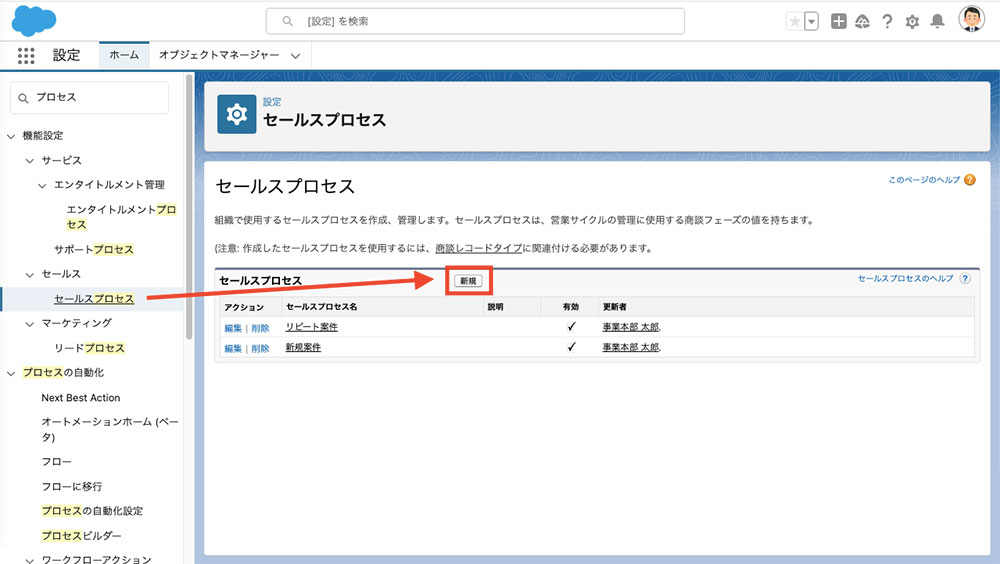
Task: Open フロー in the sidebar
Action: click(56, 461)
